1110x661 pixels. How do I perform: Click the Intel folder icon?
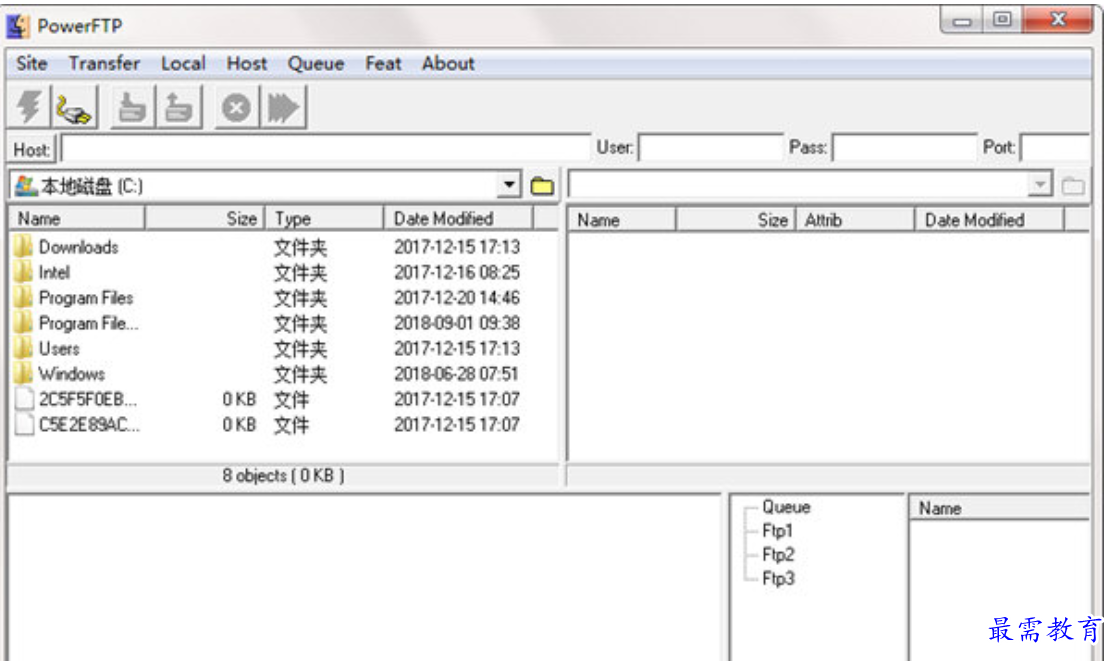(23, 272)
